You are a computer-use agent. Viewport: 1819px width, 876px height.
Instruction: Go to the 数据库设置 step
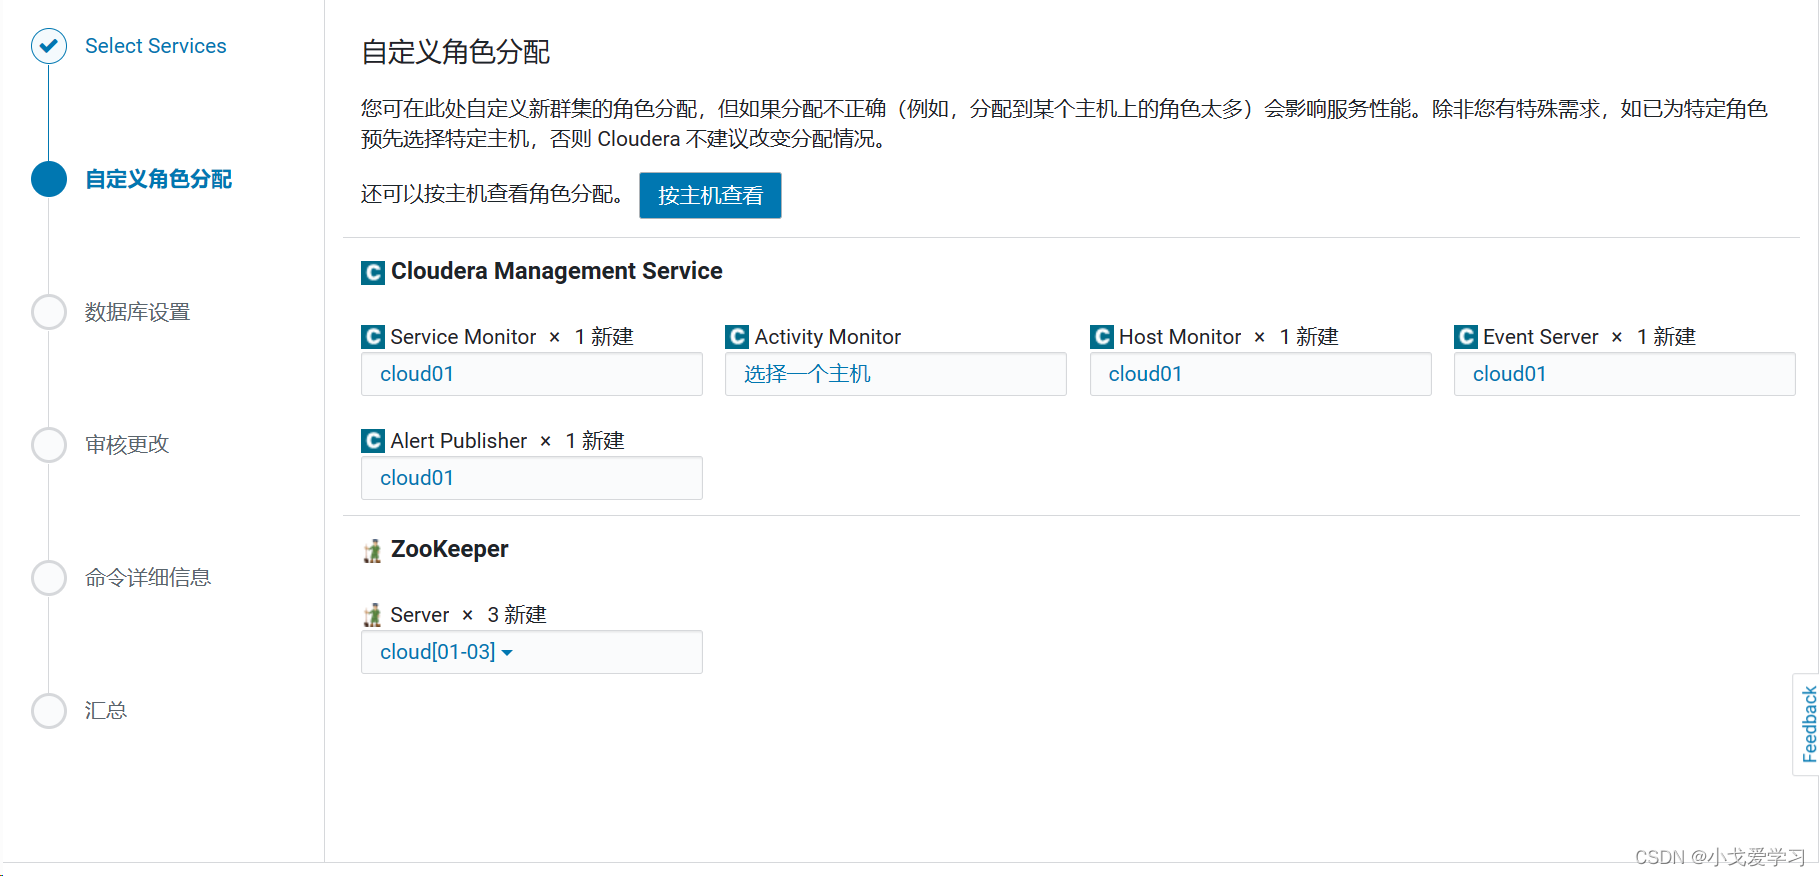coord(137,312)
